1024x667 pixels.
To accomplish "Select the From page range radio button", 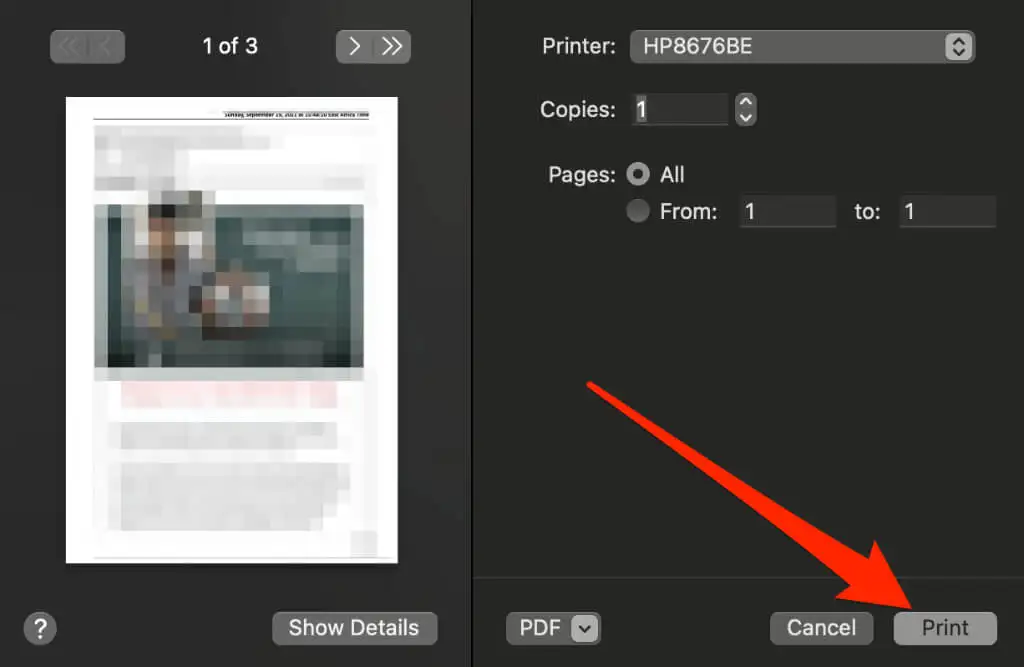I will click(638, 211).
